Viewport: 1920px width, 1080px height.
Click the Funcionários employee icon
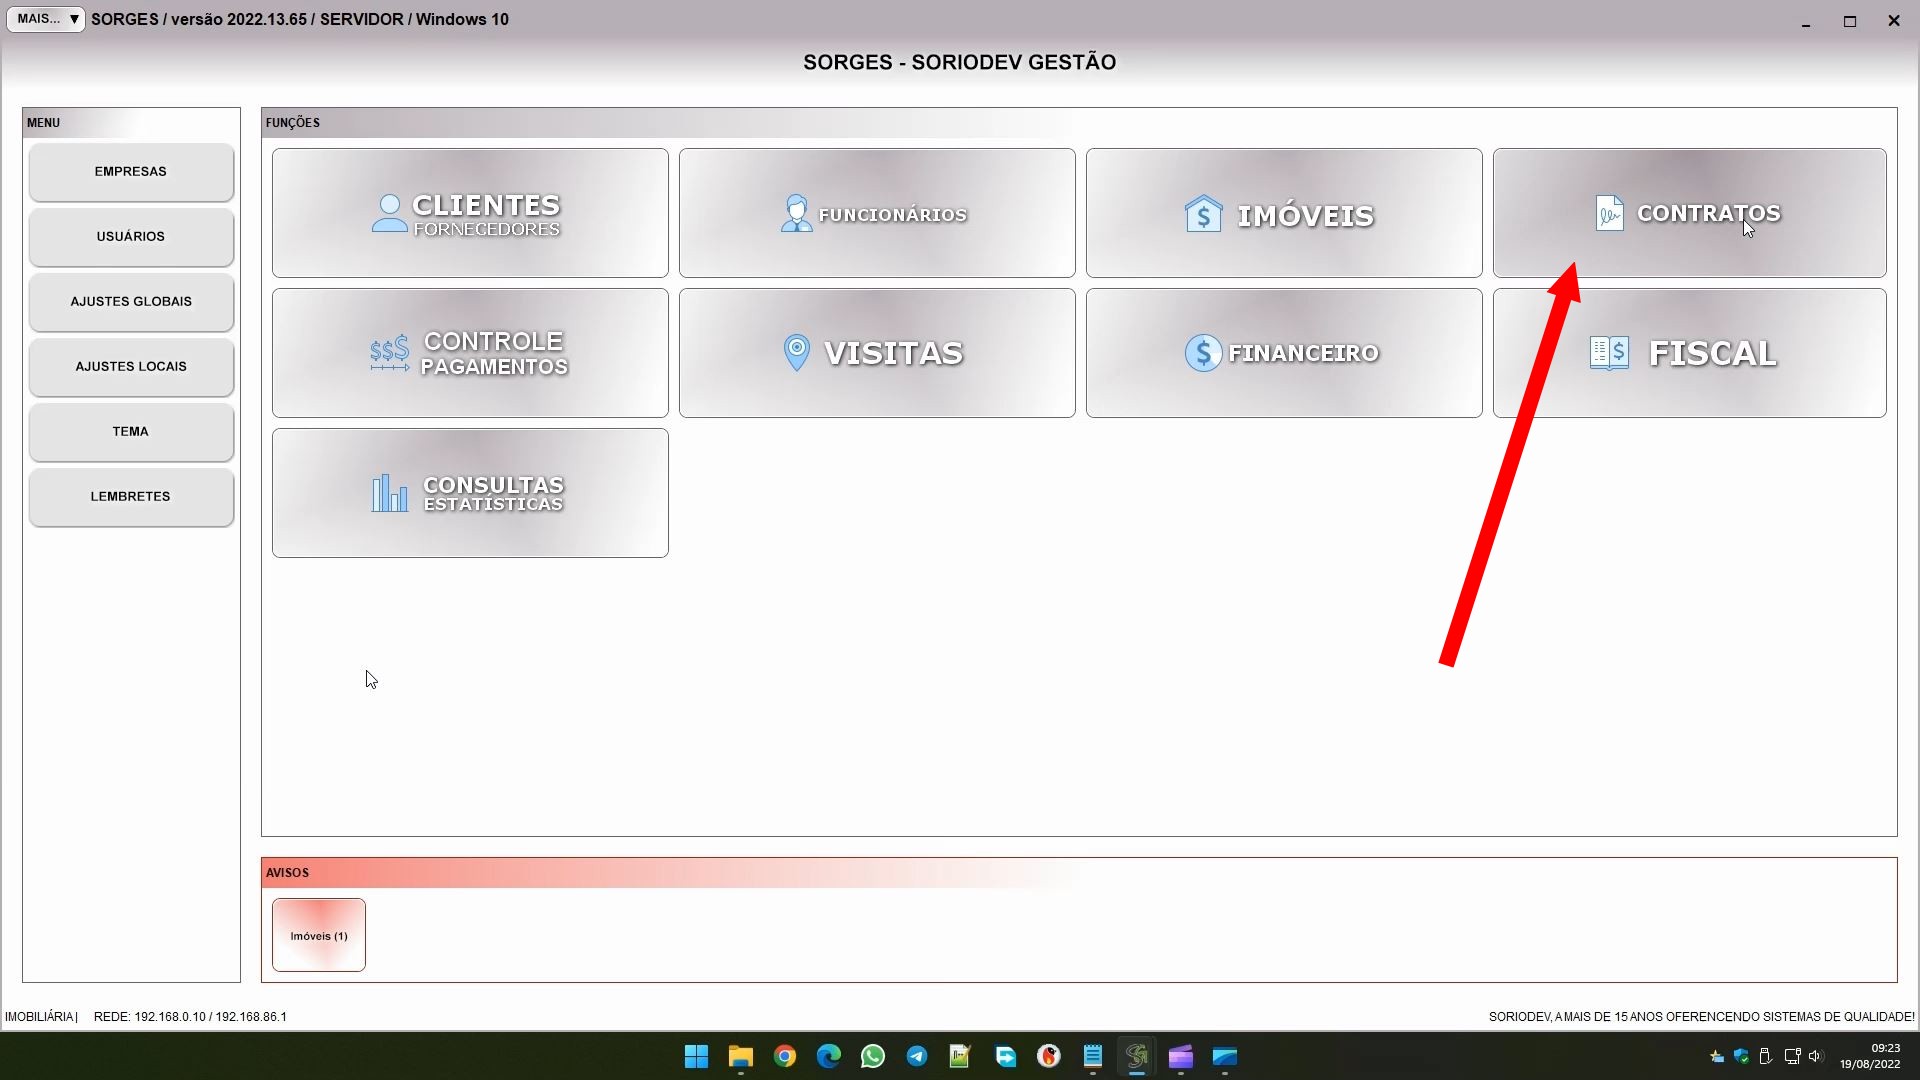click(x=796, y=213)
